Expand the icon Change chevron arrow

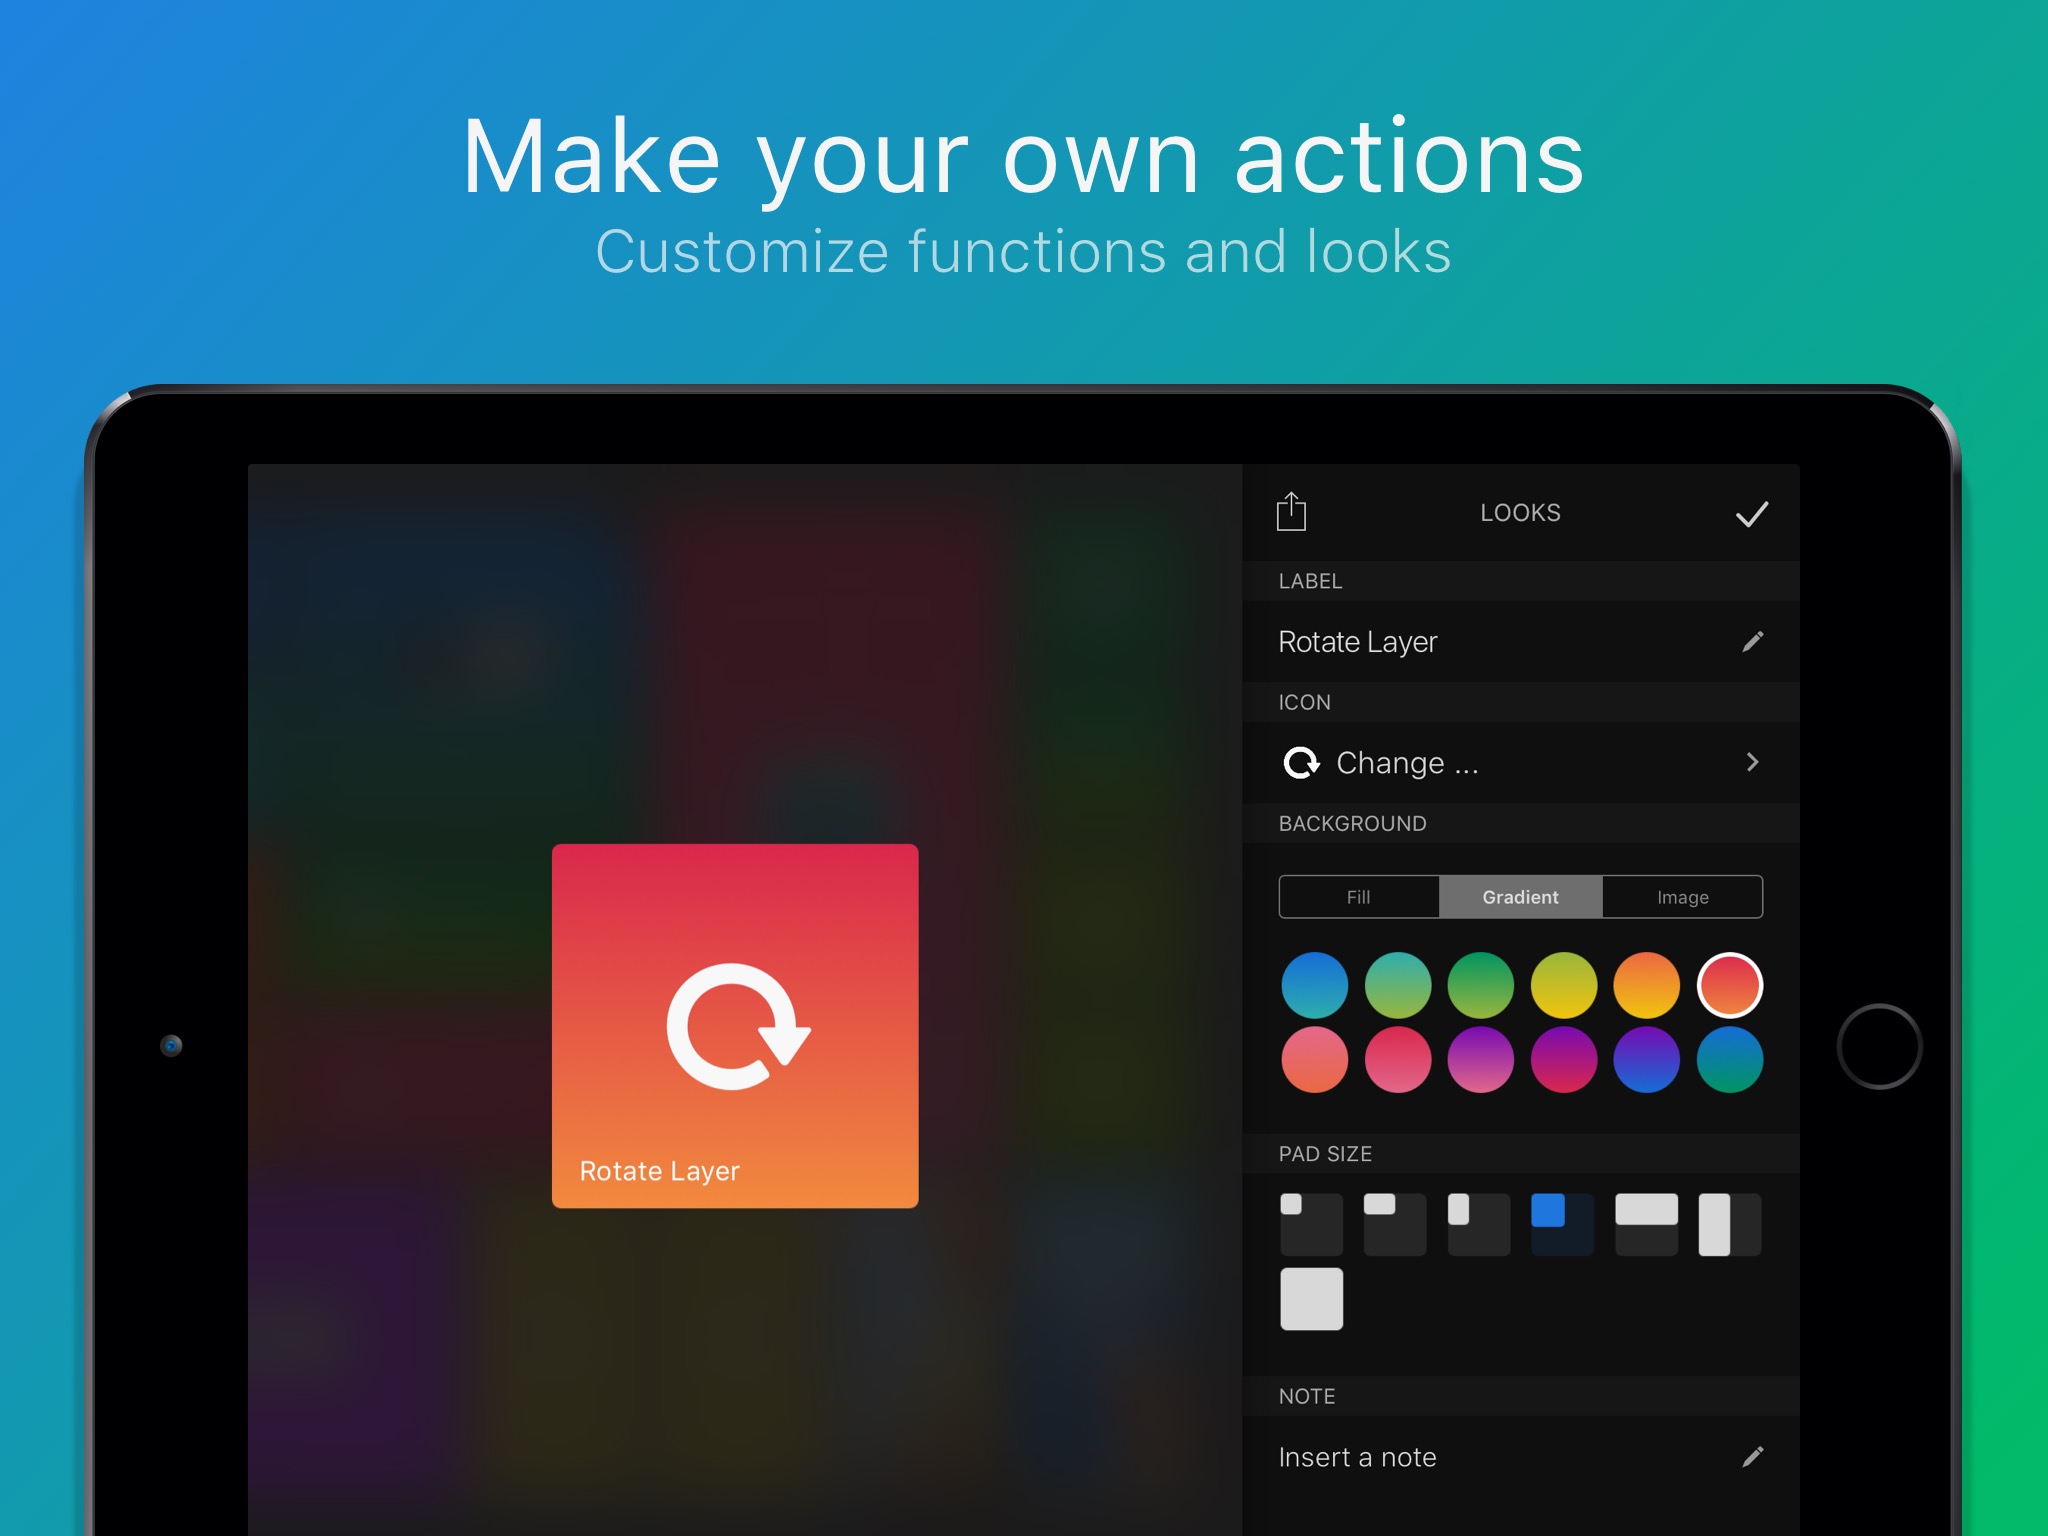pyautogui.click(x=1752, y=762)
